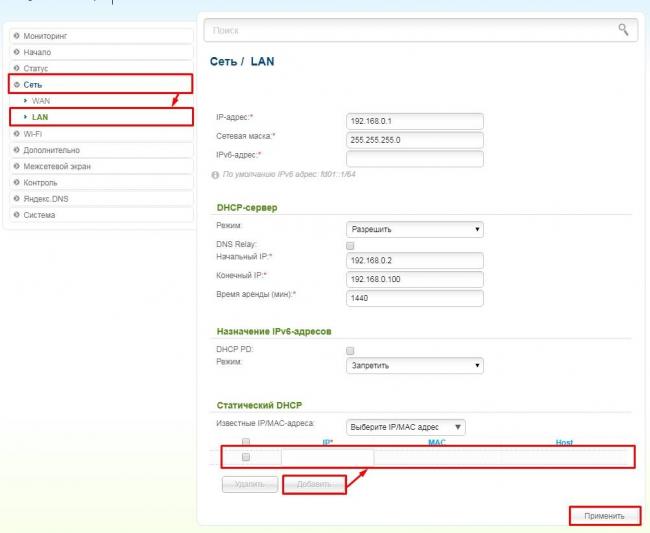Tick the checkbox in the static DHCP row
Image resolution: width=650 pixels, height=533 pixels.
point(246,457)
